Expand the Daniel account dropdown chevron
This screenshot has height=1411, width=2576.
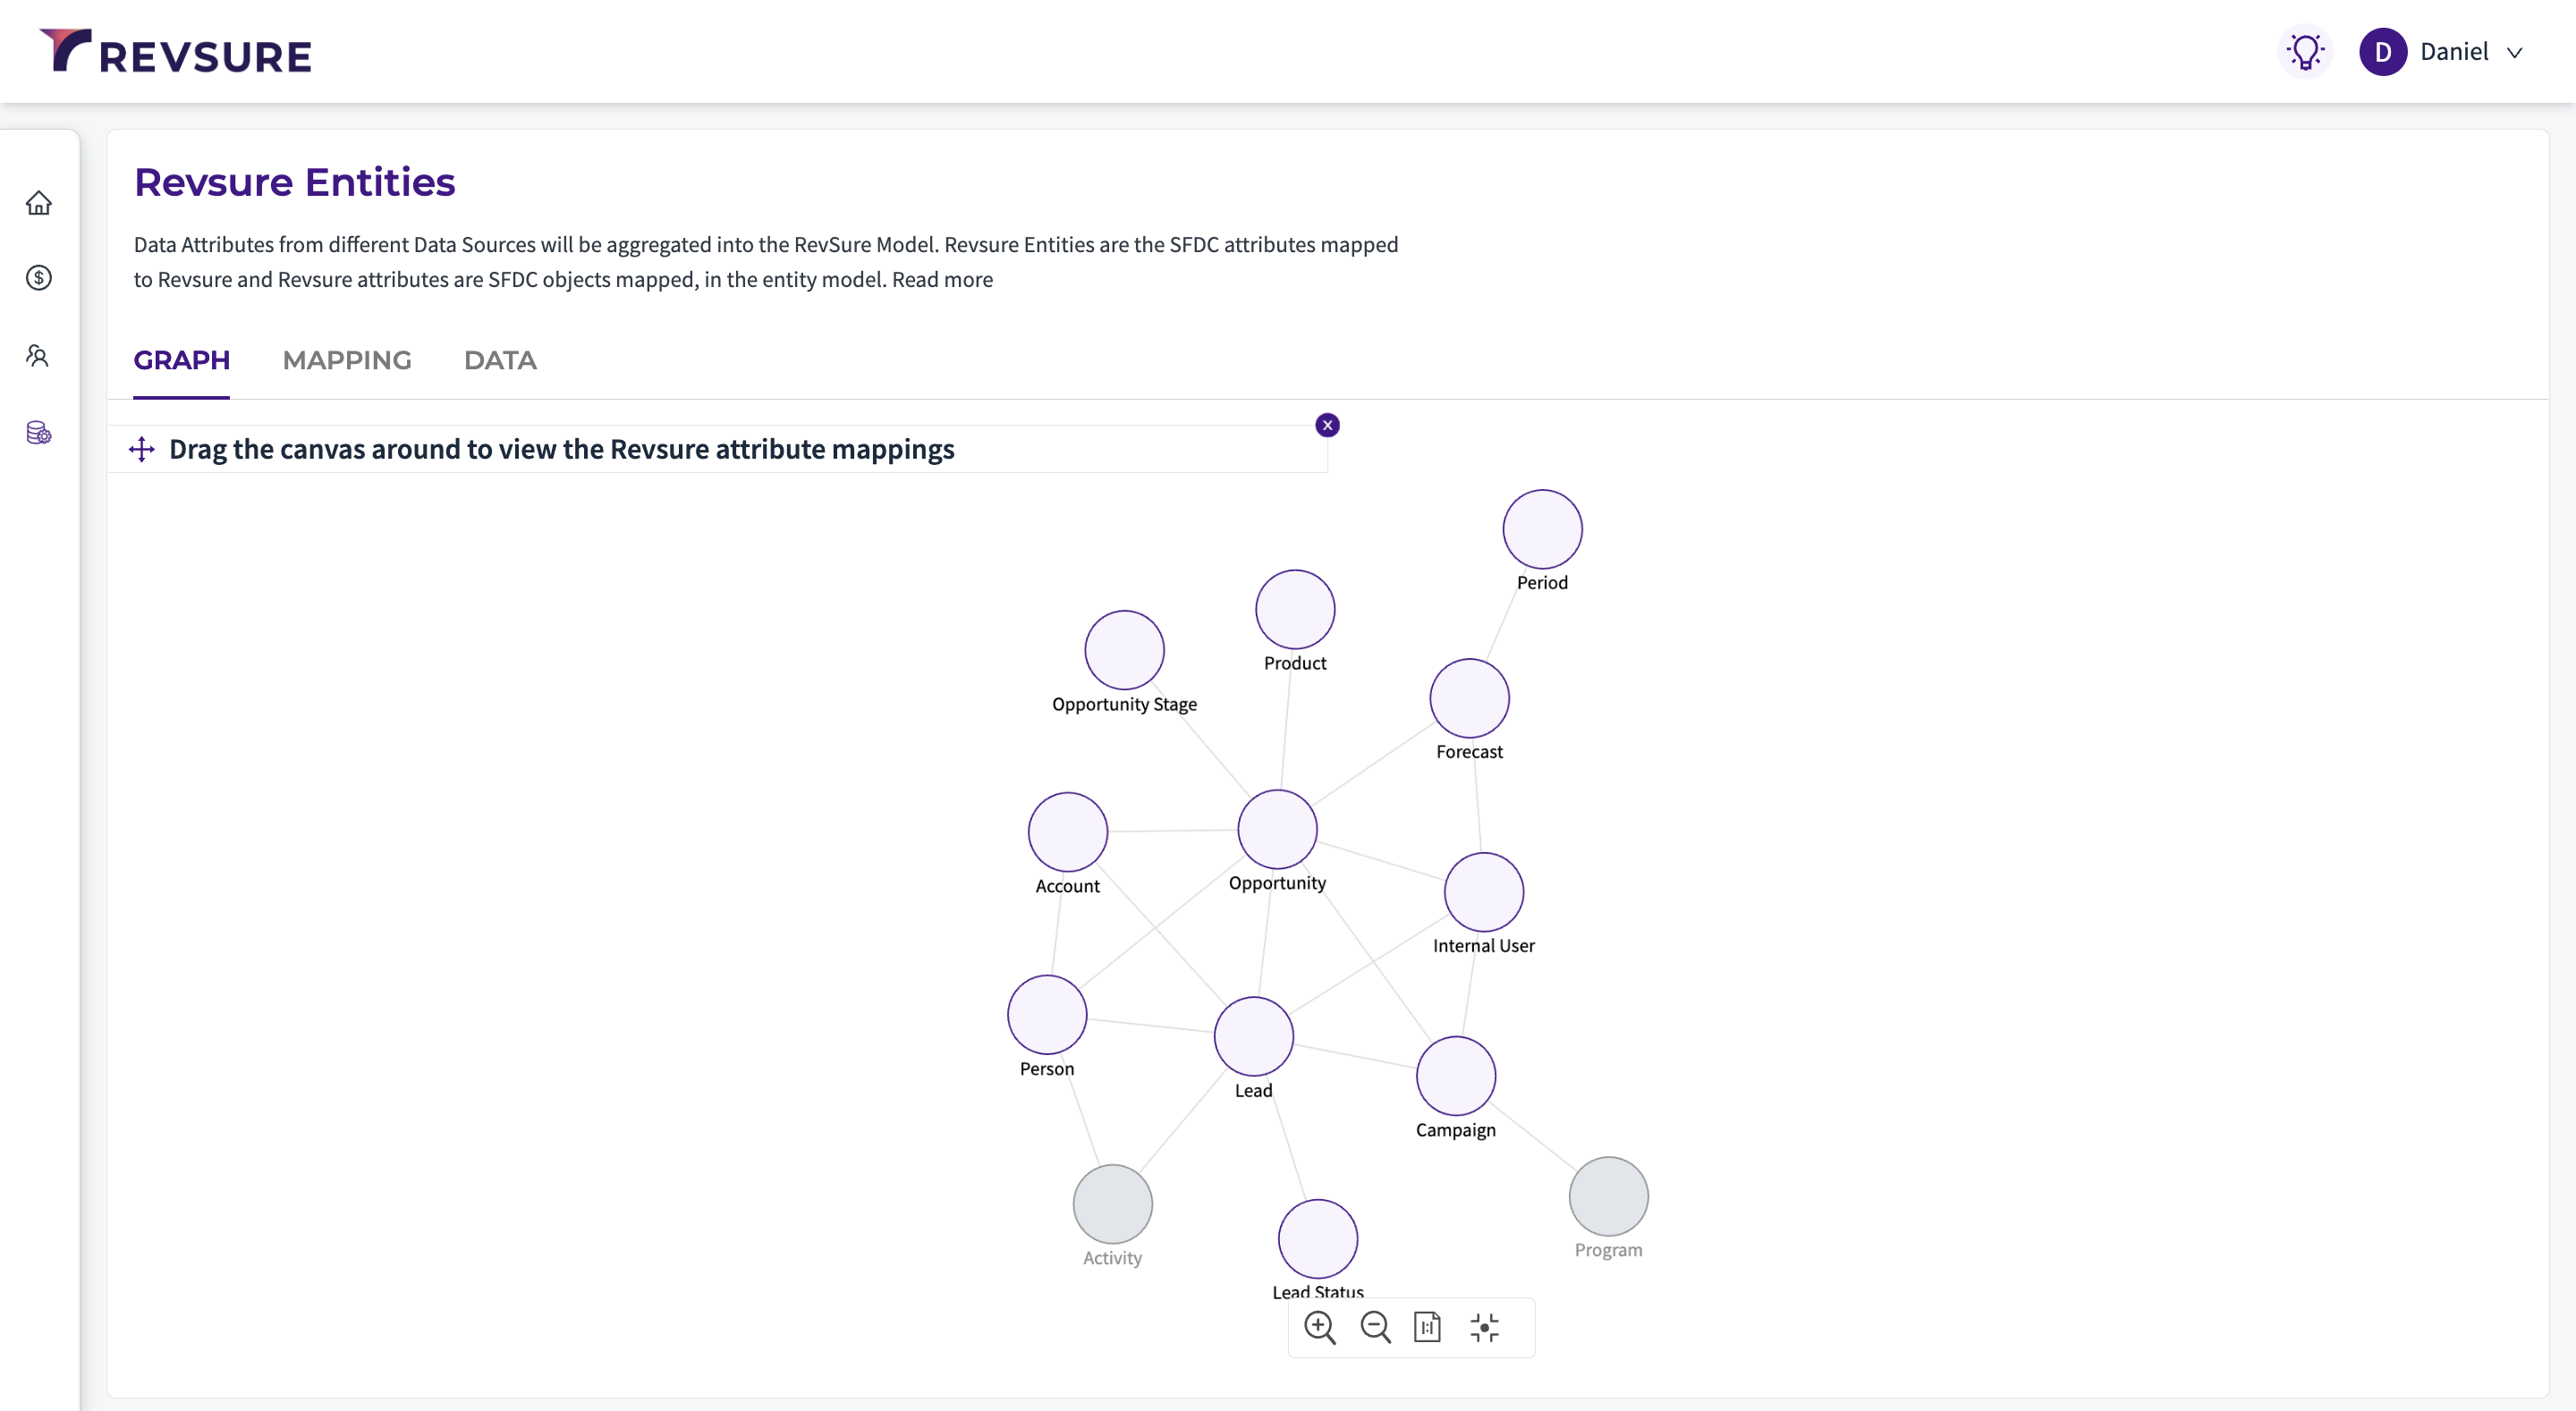pos(2514,53)
